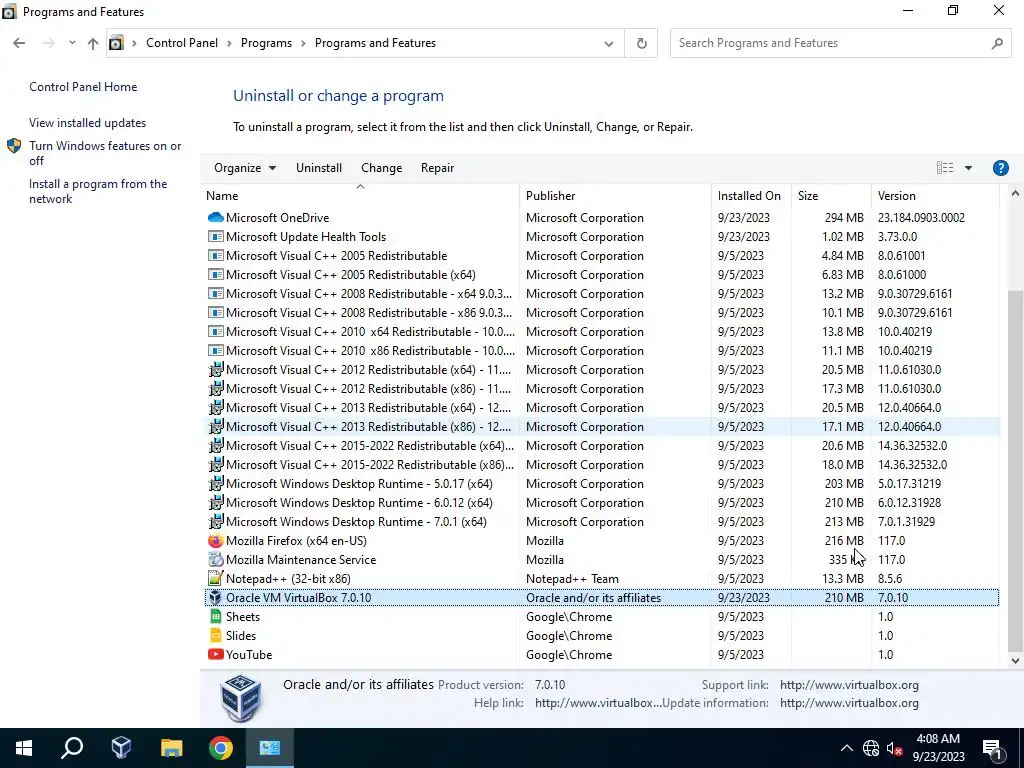This screenshot has width=1024, height=768.
Task: Click Control Panel in the breadcrumb
Action: tap(182, 43)
